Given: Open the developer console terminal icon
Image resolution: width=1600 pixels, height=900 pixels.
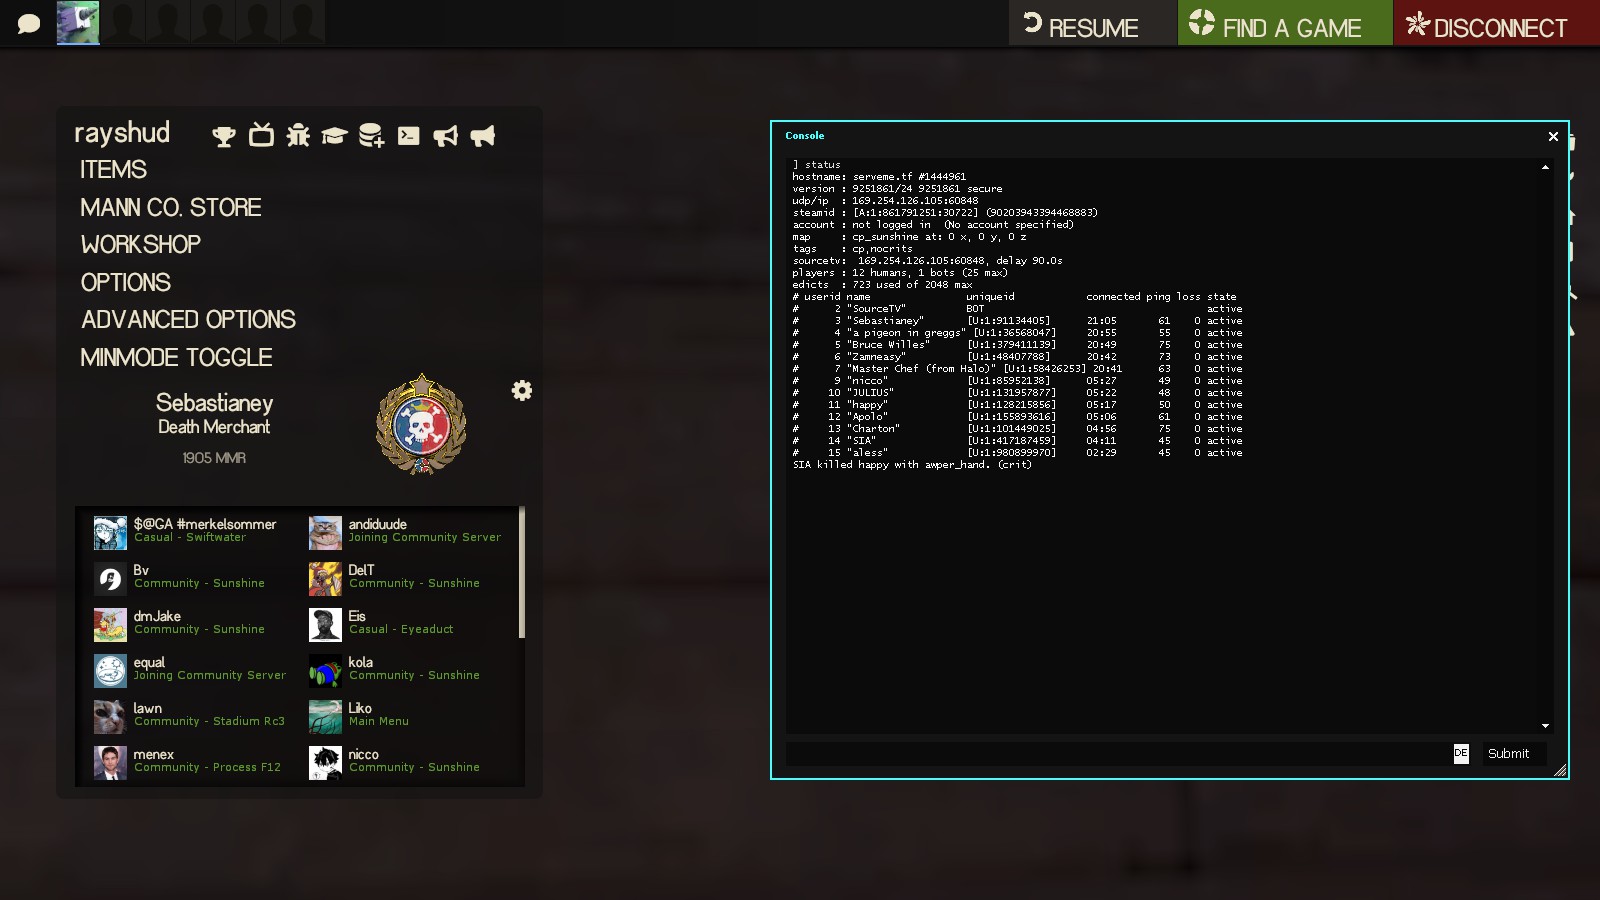Looking at the screenshot, I should point(408,136).
